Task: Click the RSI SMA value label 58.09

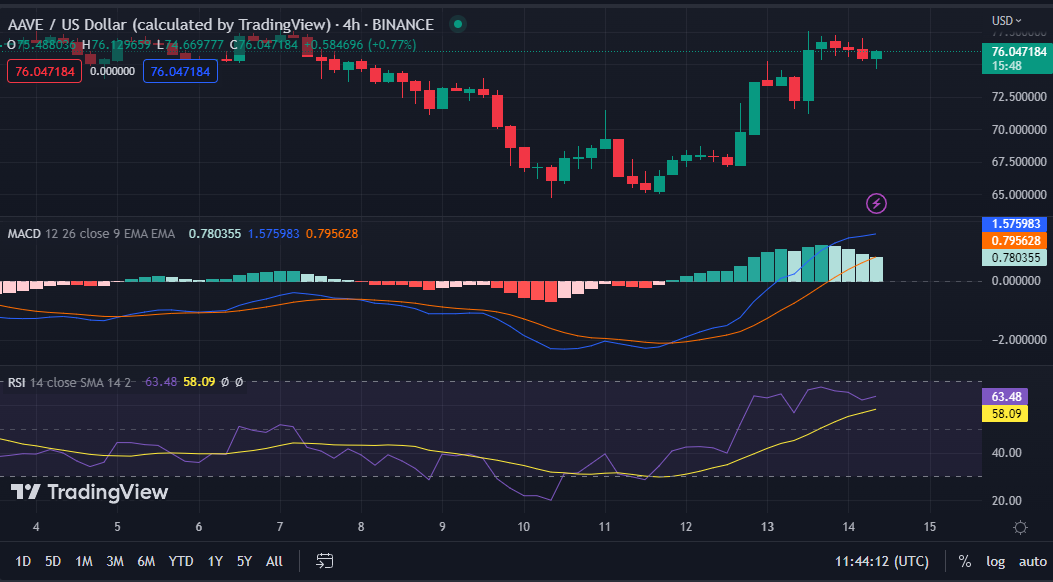Action: pos(1005,414)
